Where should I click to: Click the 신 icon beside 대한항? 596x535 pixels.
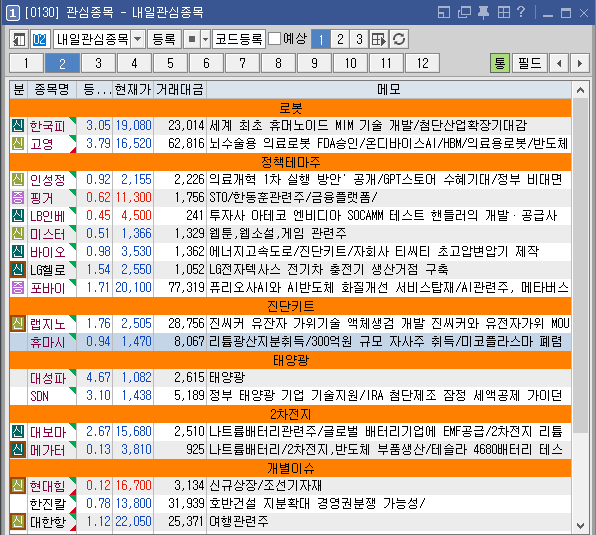(x=18, y=521)
